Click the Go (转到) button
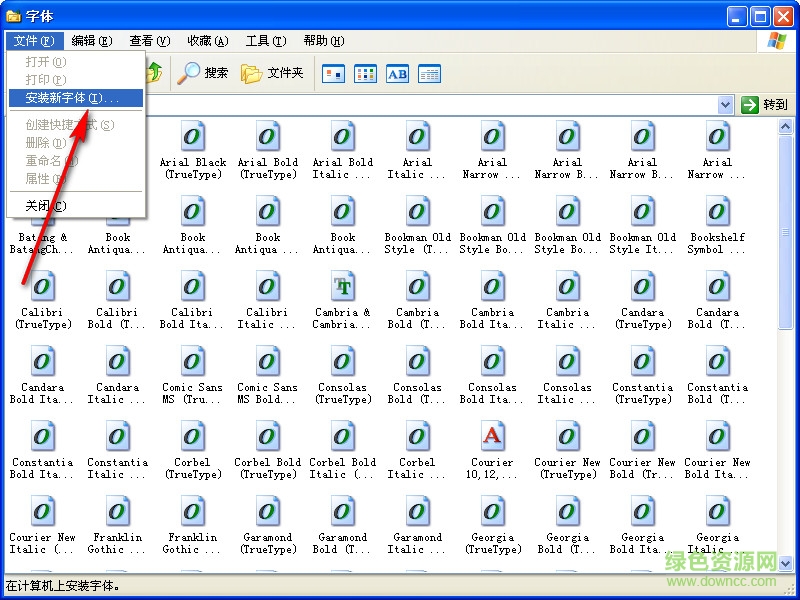Image resolution: width=800 pixels, height=600 pixels. click(765, 105)
